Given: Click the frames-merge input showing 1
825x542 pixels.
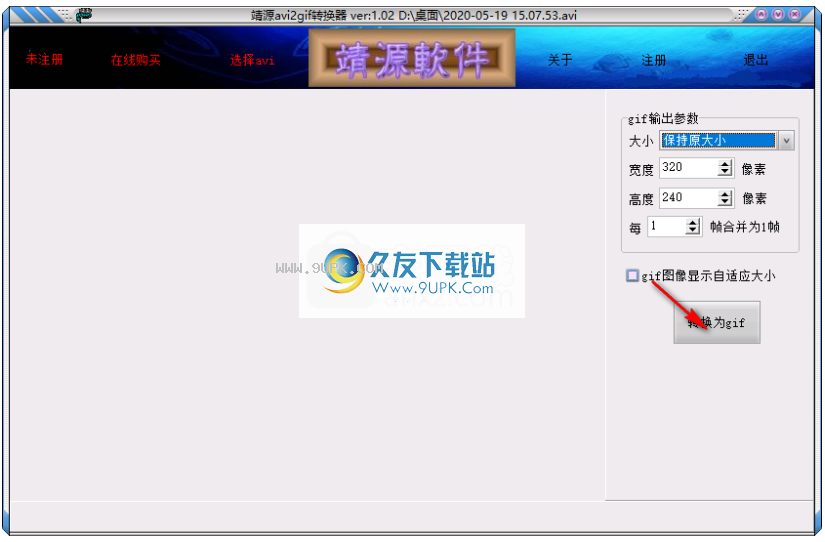Looking at the screenshot, I should (667, 227).
